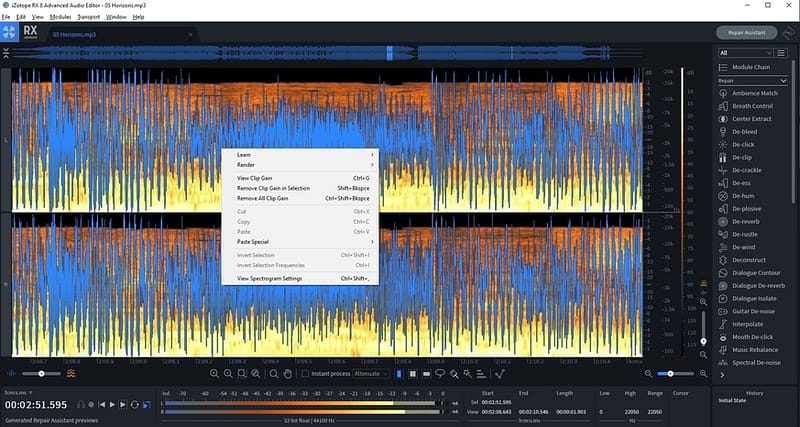Click the zoom out icon in the editing toolbar
The image size is (800, 427).
click(228, 374)
